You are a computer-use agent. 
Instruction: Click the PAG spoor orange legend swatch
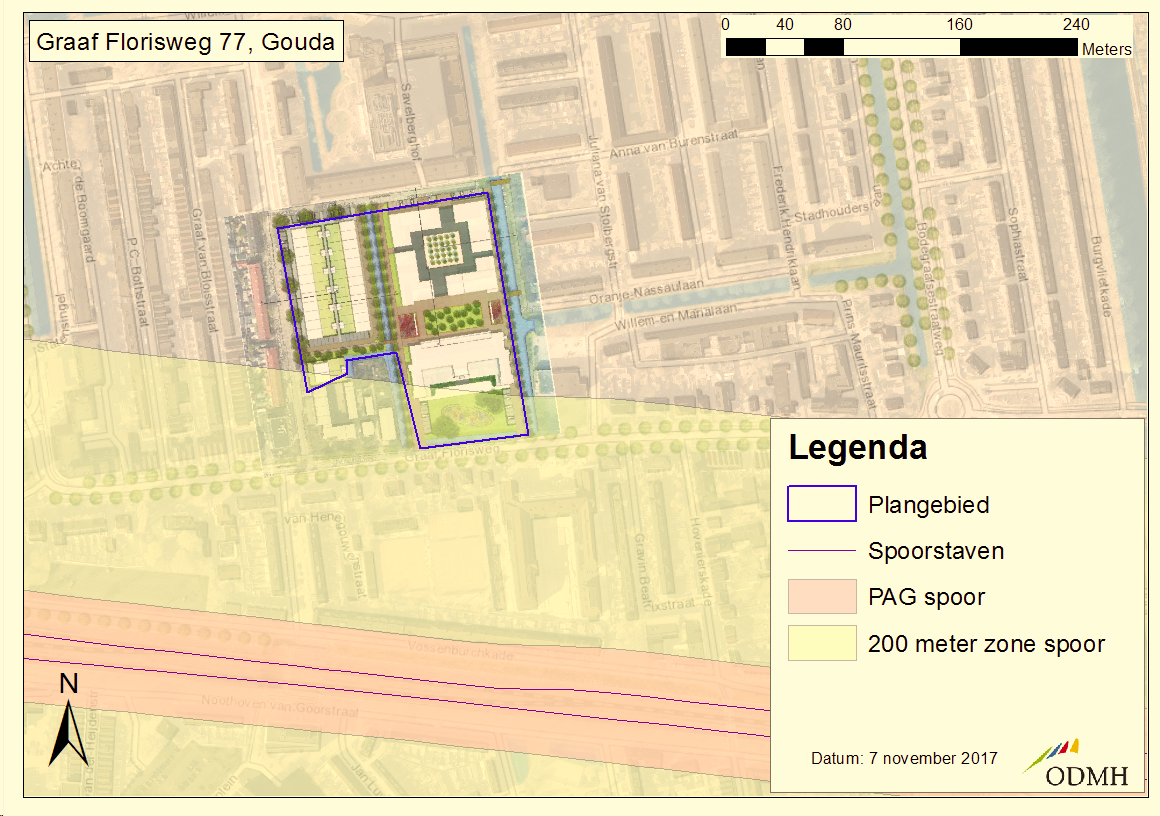pyautogui.click(x=821, y=597)
